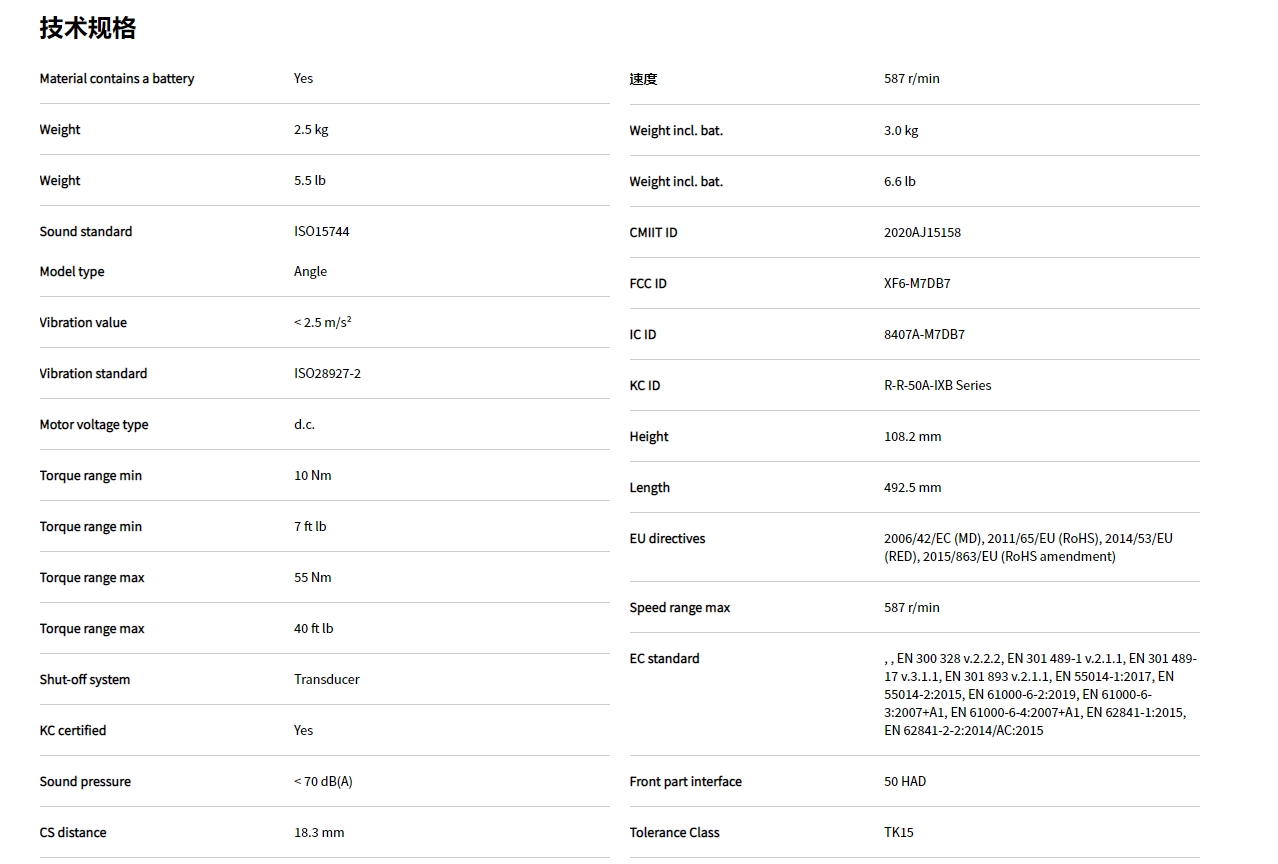Select the Shut-off system value Transducer
1278x864 pixels.
tap(326, 680)
